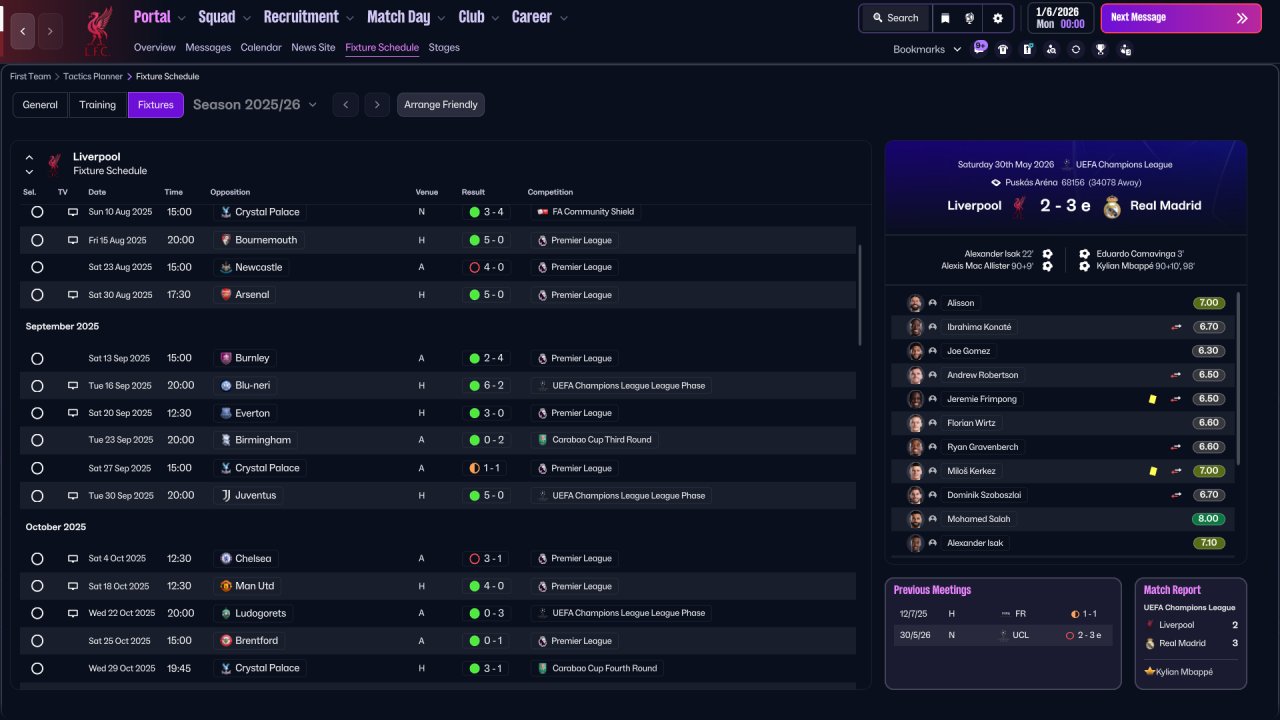The image size is (1280, 720).
Task: Click the up chevron beside Liverpool Fixture Schedule
Action: point(29,158)
